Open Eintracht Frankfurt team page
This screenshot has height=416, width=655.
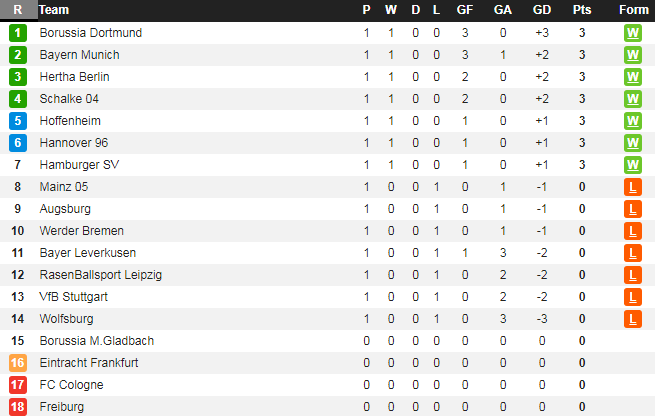tap(89, 363)
